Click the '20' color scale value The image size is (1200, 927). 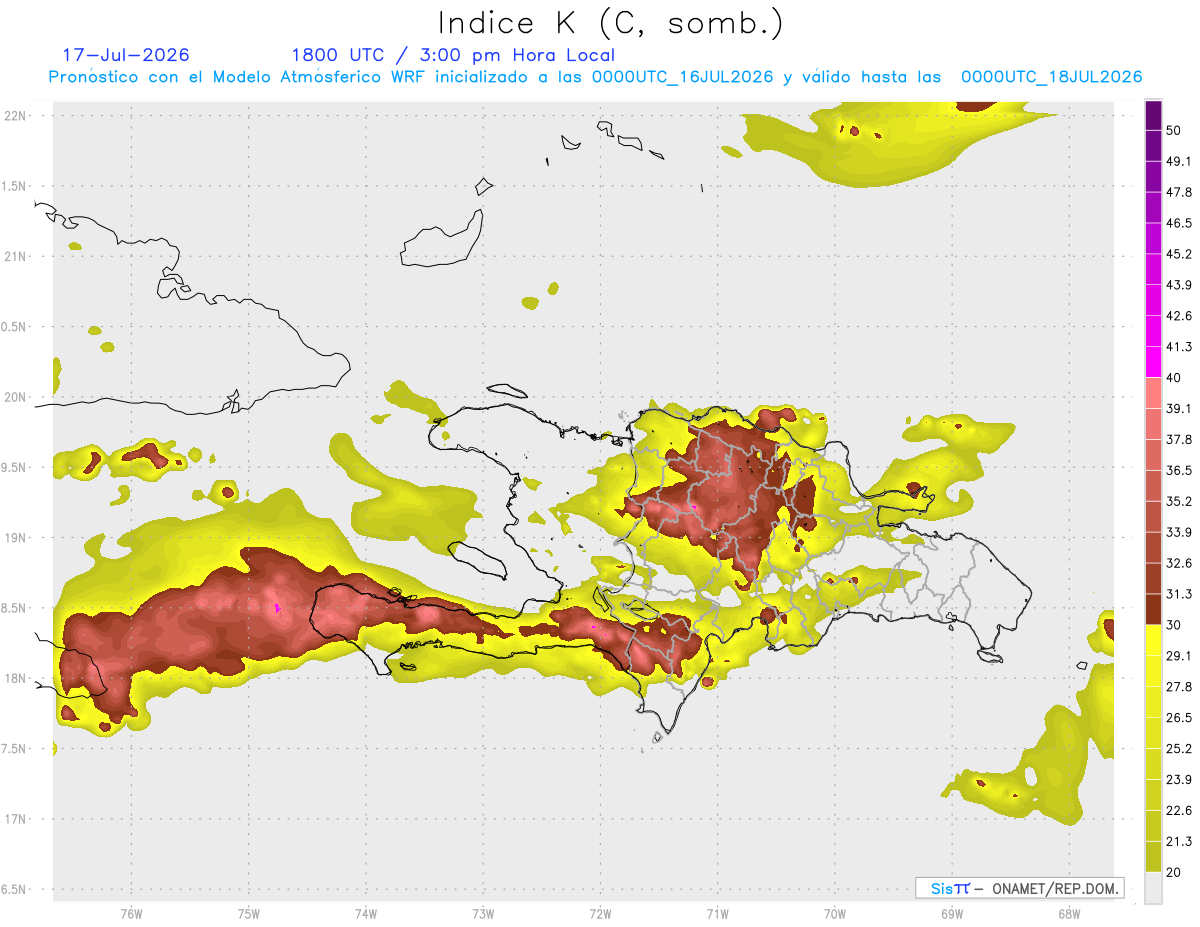point(1175,872)
